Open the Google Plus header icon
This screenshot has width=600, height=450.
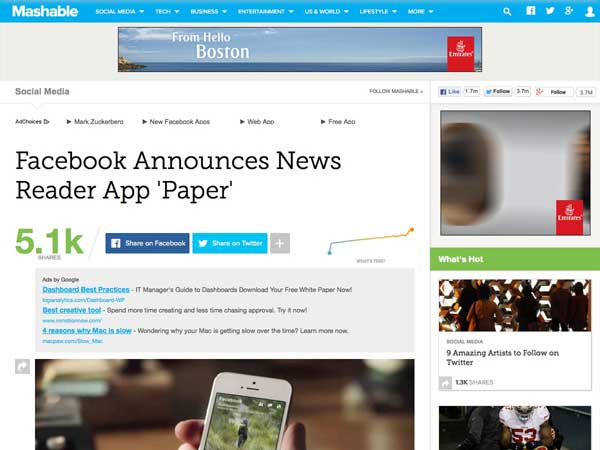pyautogui.click(x=569, y=11)
